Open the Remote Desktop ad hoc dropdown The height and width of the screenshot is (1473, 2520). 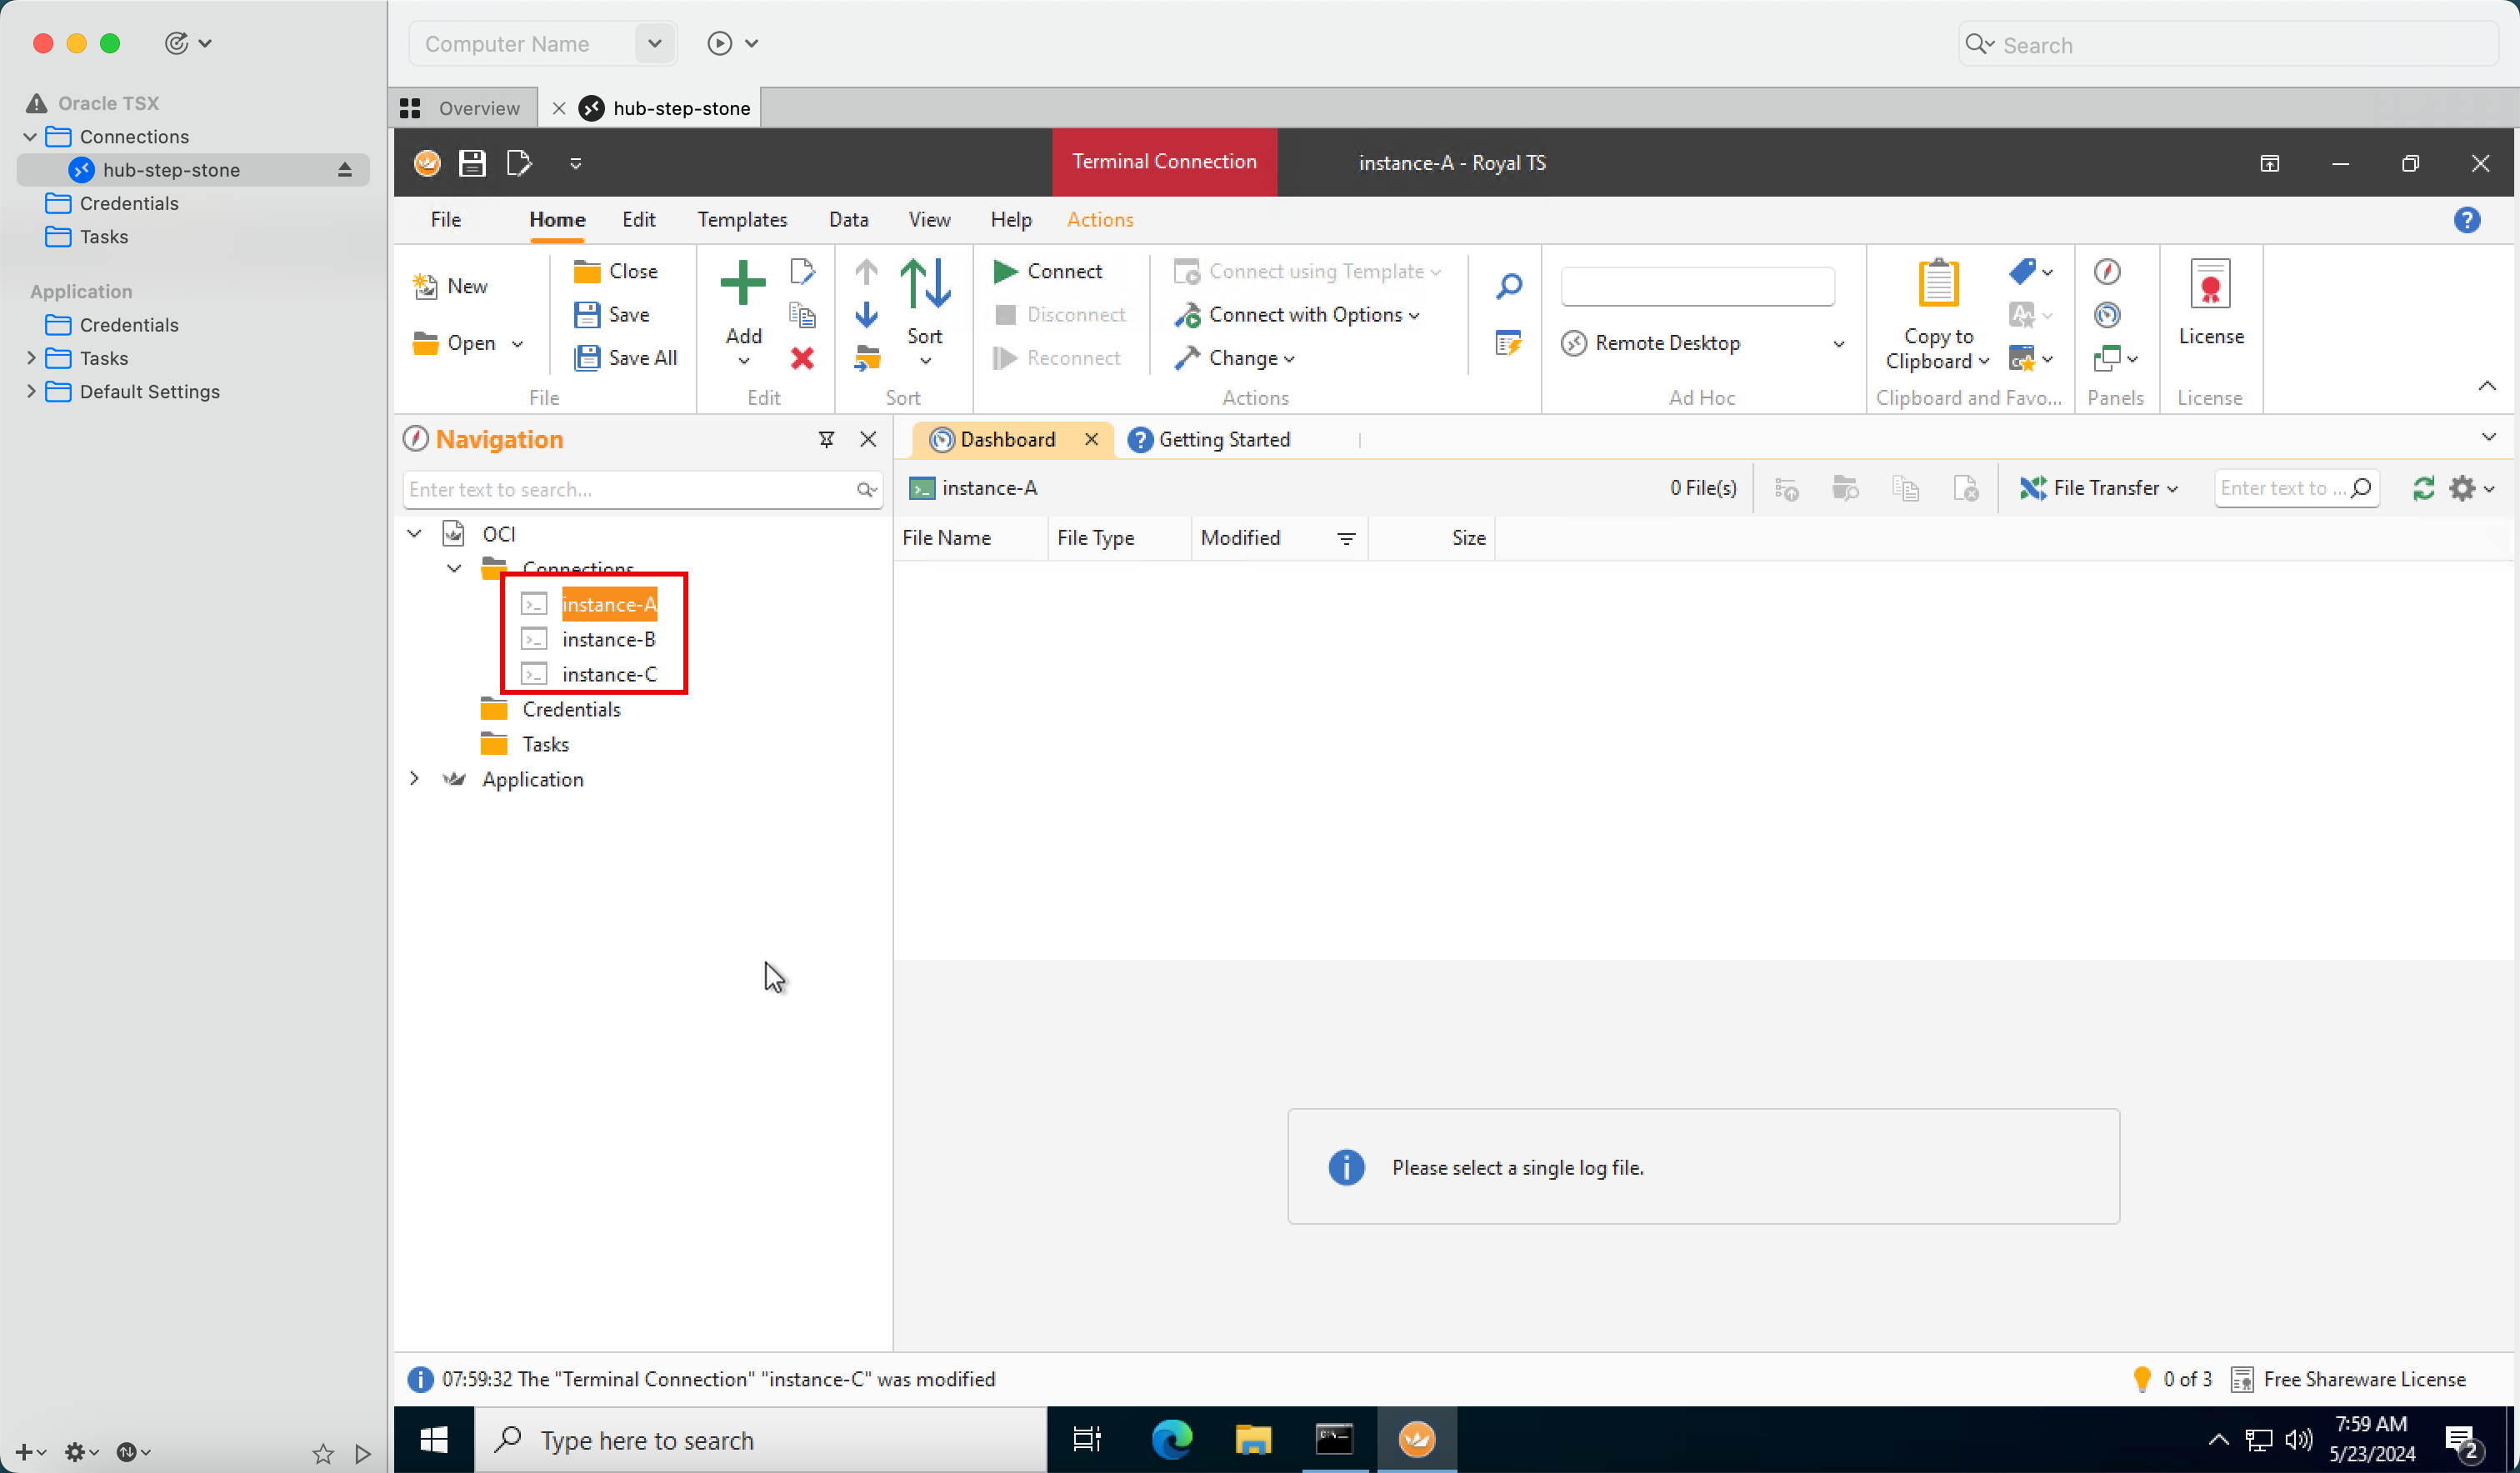click(1838, 343)
